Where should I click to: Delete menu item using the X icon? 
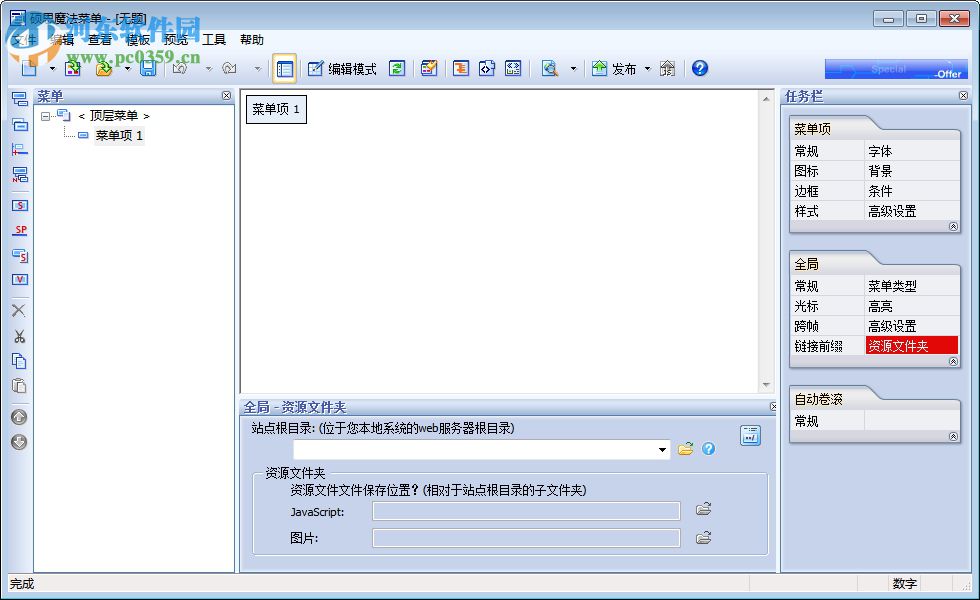coord(18,310)
